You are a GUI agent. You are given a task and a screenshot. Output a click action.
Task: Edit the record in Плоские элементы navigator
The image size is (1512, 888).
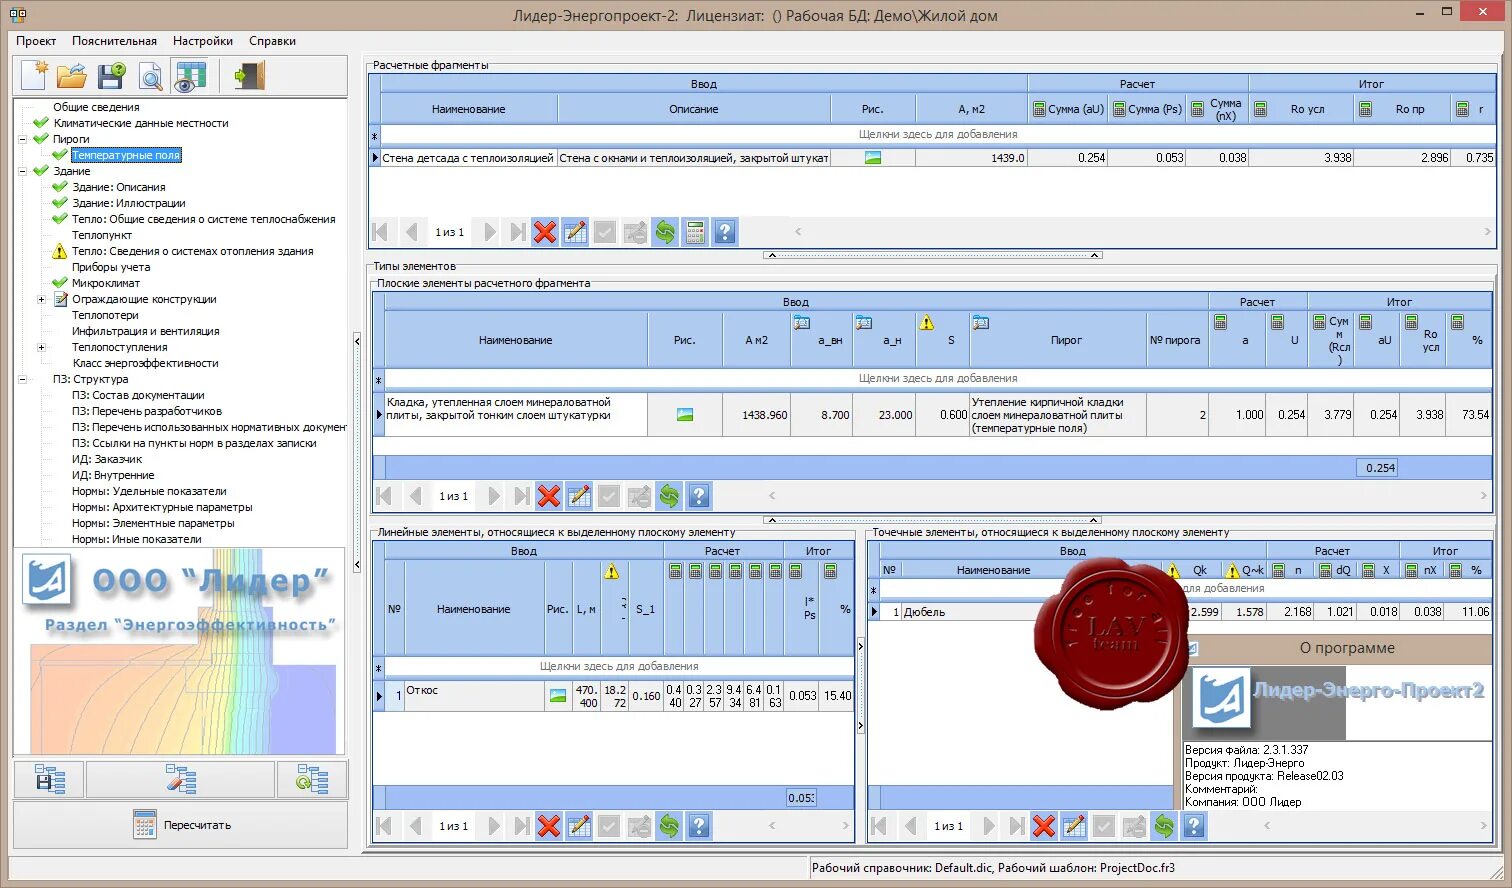click(x=579, y=496)
